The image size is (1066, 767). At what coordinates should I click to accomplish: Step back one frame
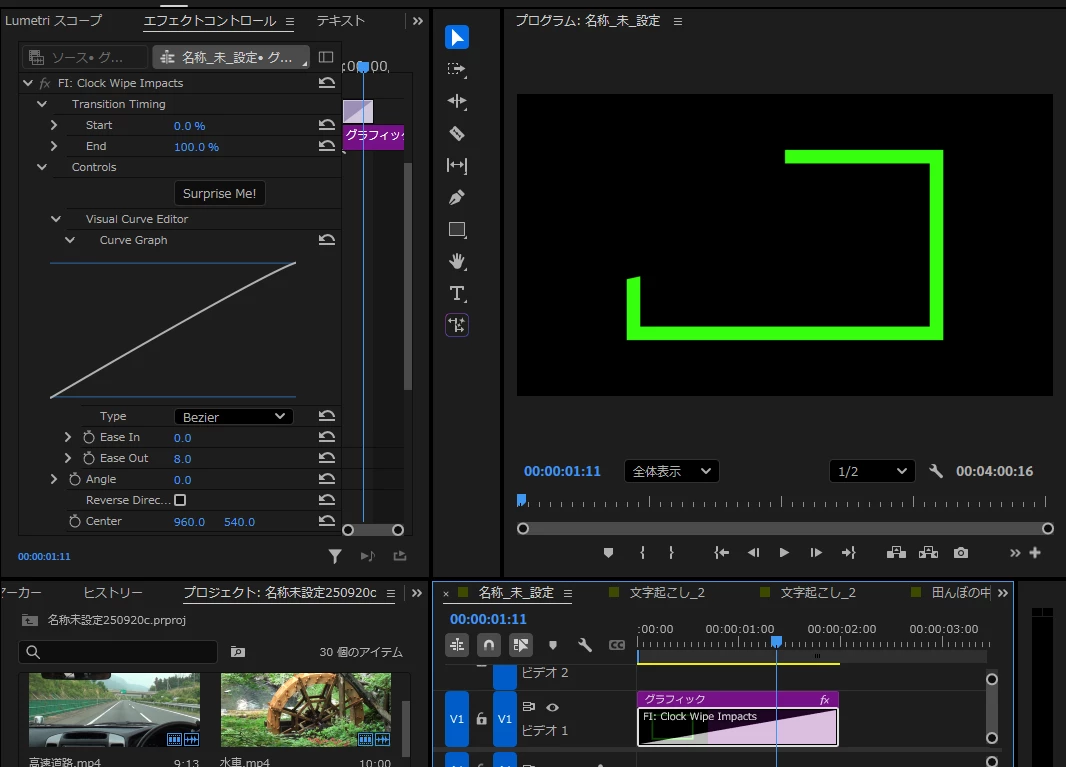coord(753,553)
